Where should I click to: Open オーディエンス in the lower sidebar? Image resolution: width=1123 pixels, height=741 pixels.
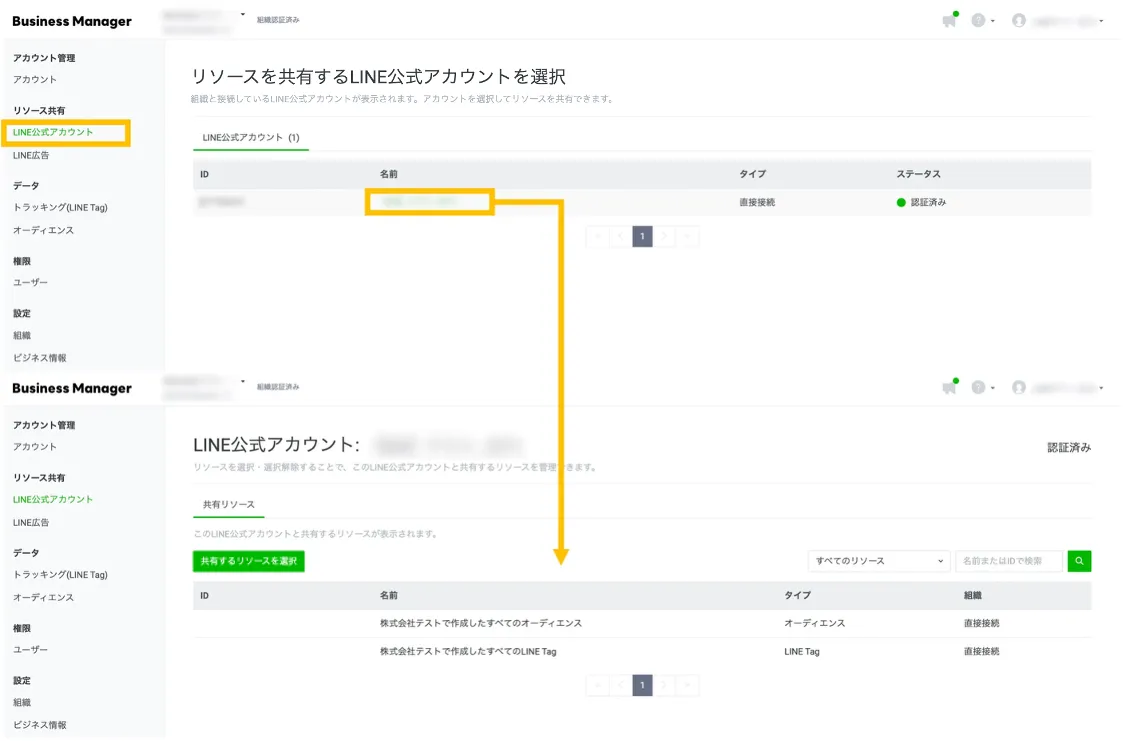[x=43, y=597]
